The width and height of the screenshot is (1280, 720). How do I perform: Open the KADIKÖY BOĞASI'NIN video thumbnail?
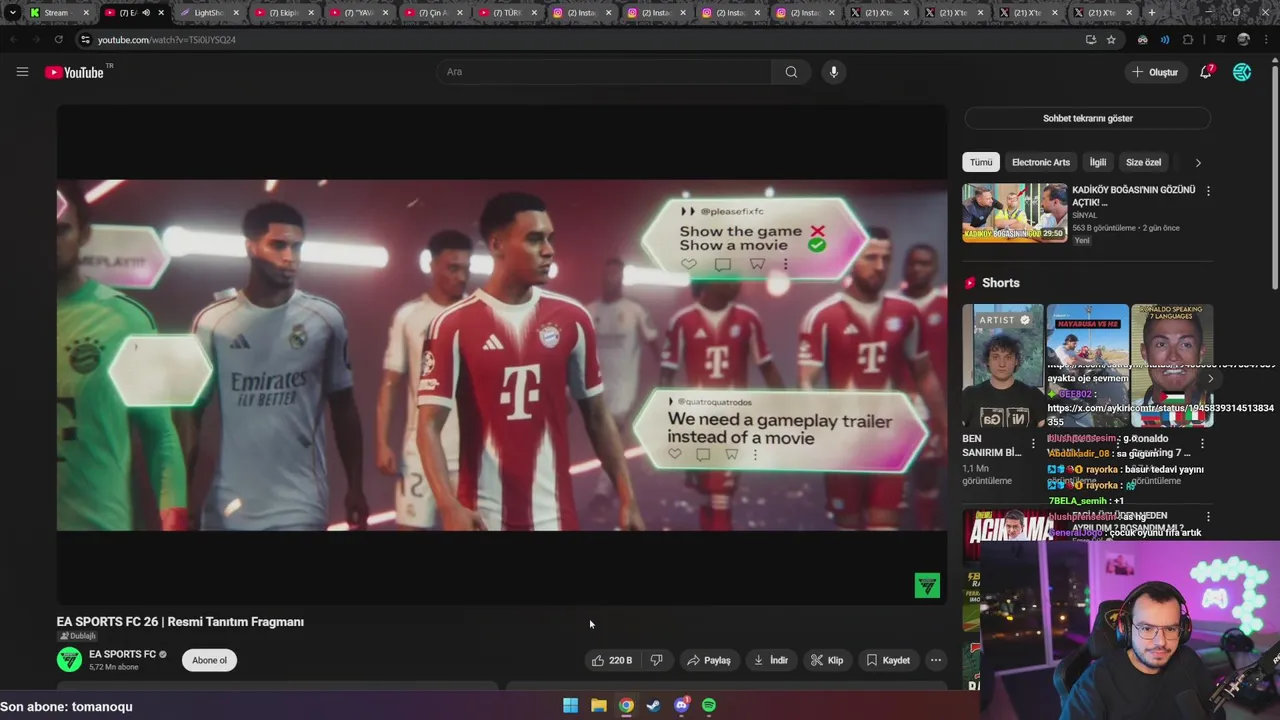coord(1015,212)
